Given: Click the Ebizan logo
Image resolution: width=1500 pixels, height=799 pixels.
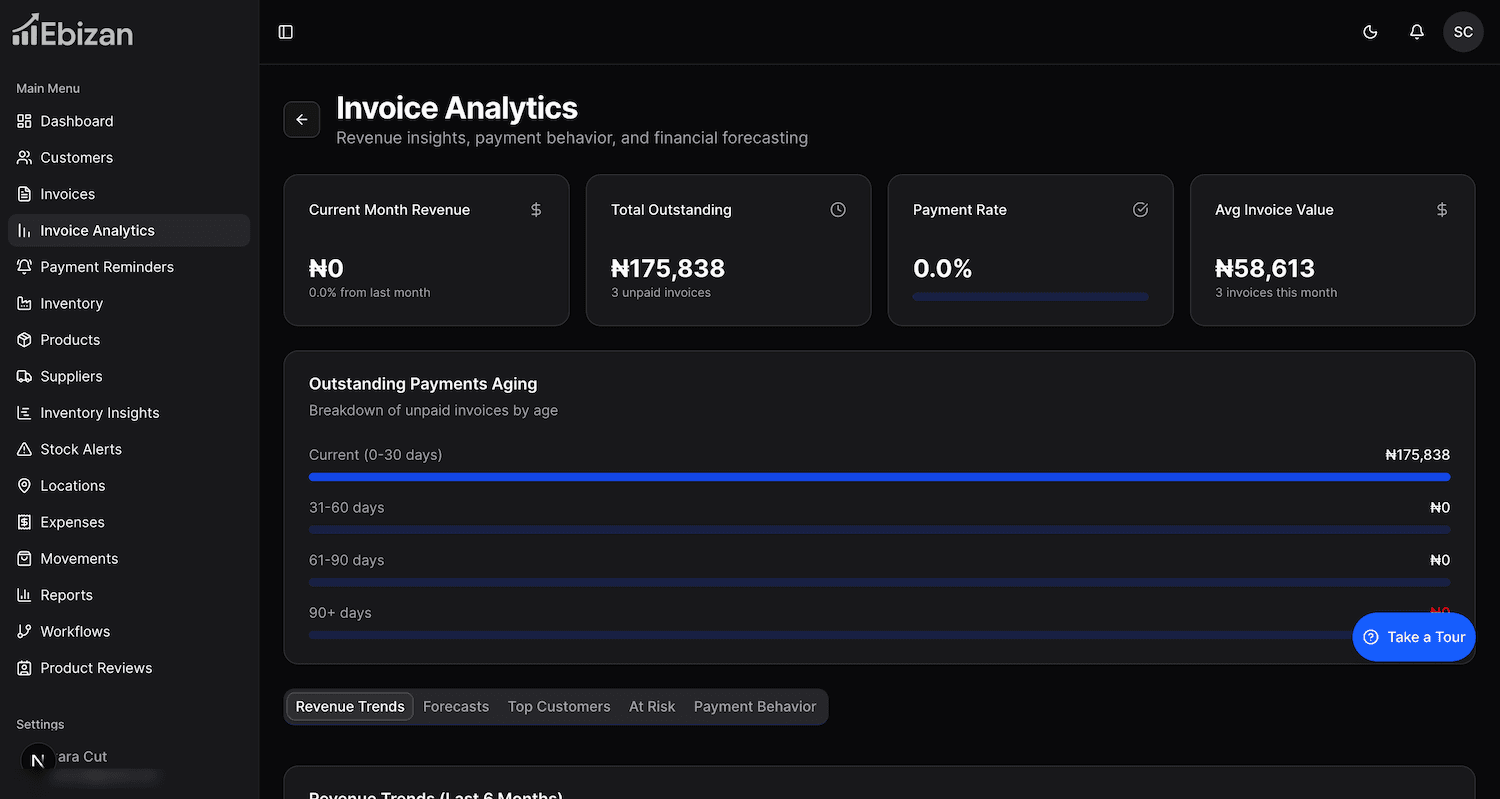Looking at the screenshot, I should (x=72, y=31).
